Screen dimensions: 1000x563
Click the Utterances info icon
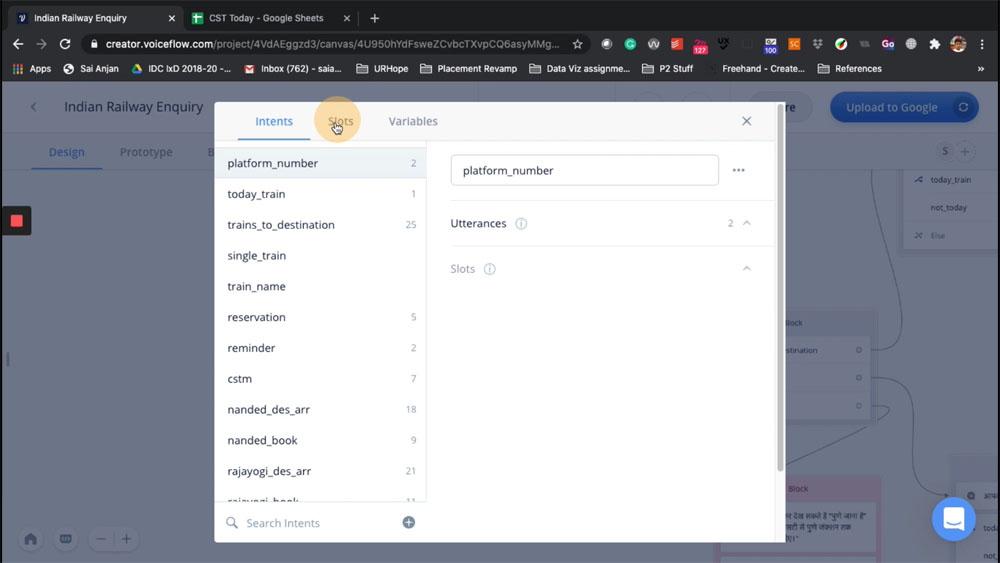521,224
